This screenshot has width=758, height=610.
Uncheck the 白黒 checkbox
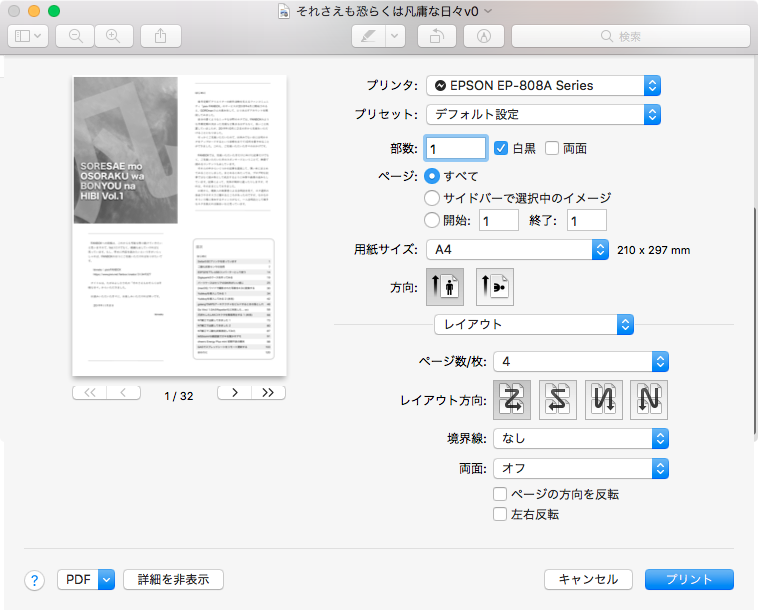tap(501, 148)
